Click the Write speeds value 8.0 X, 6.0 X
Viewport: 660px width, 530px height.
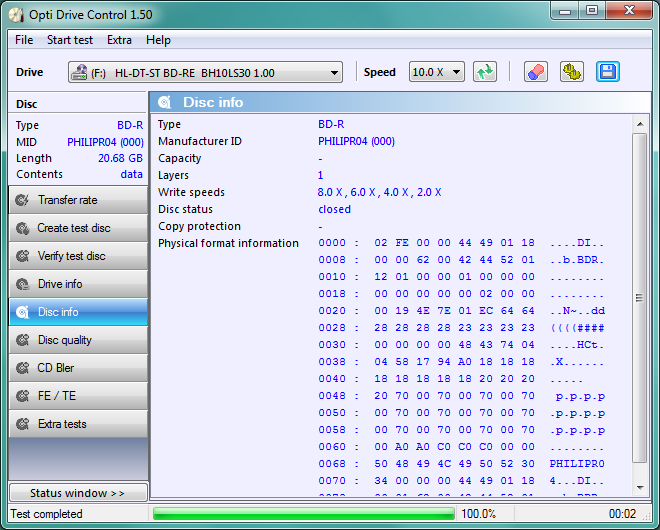[x=379, y=192]
